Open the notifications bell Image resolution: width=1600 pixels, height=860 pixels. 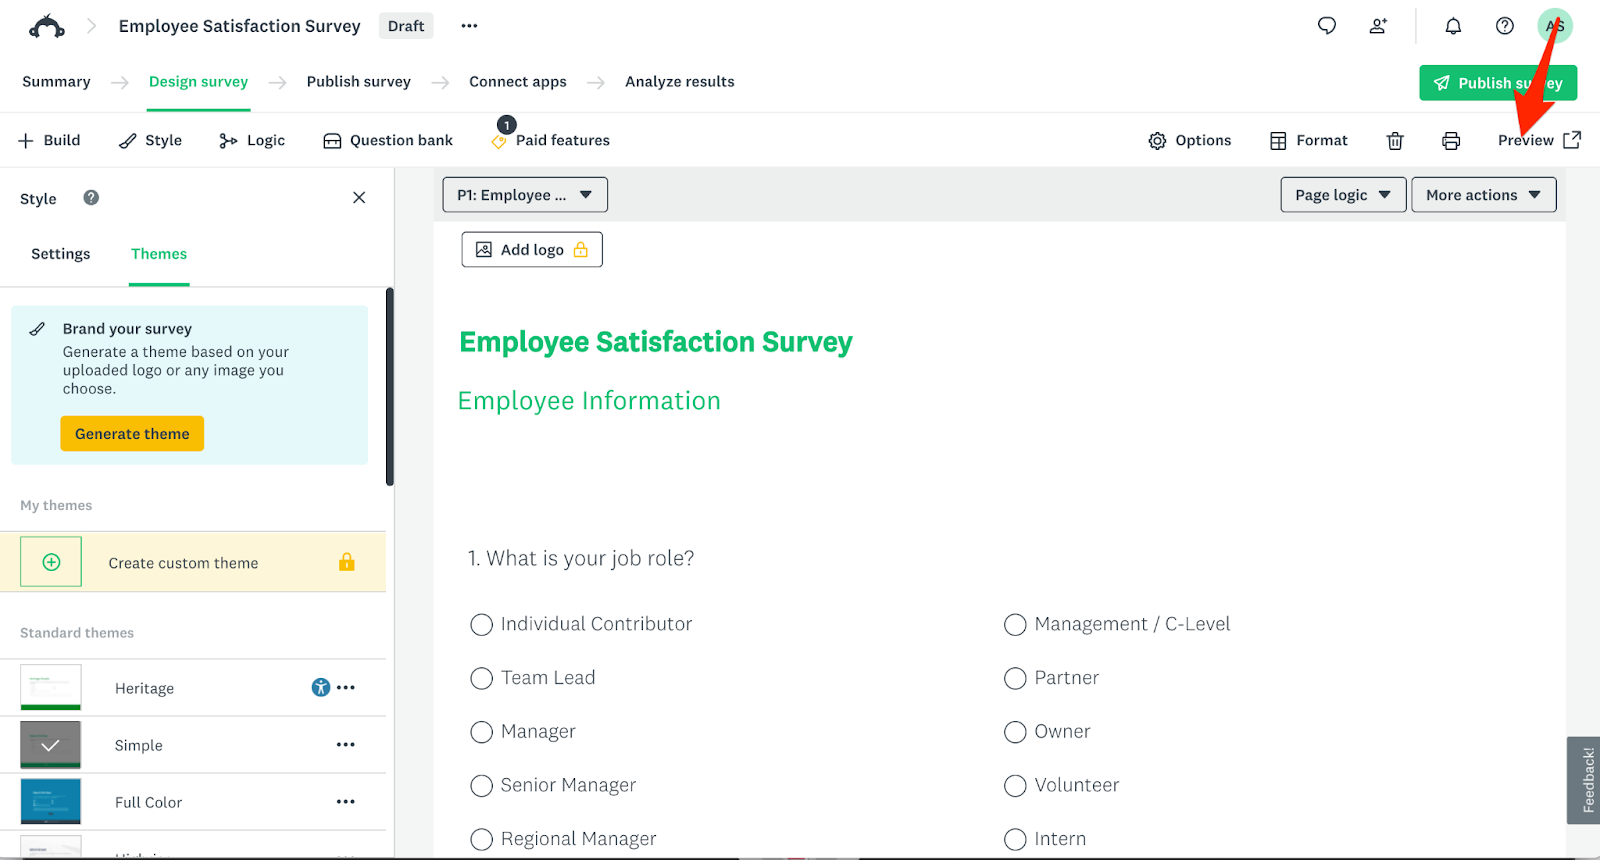tap(1453, 26)
